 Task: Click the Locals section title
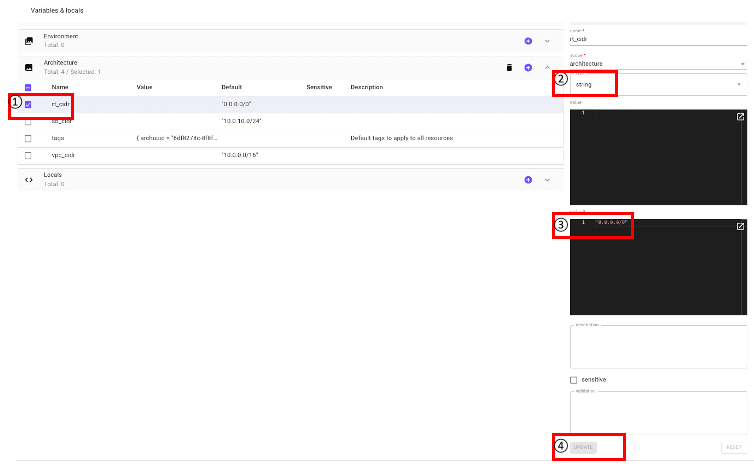click(52, 175)
